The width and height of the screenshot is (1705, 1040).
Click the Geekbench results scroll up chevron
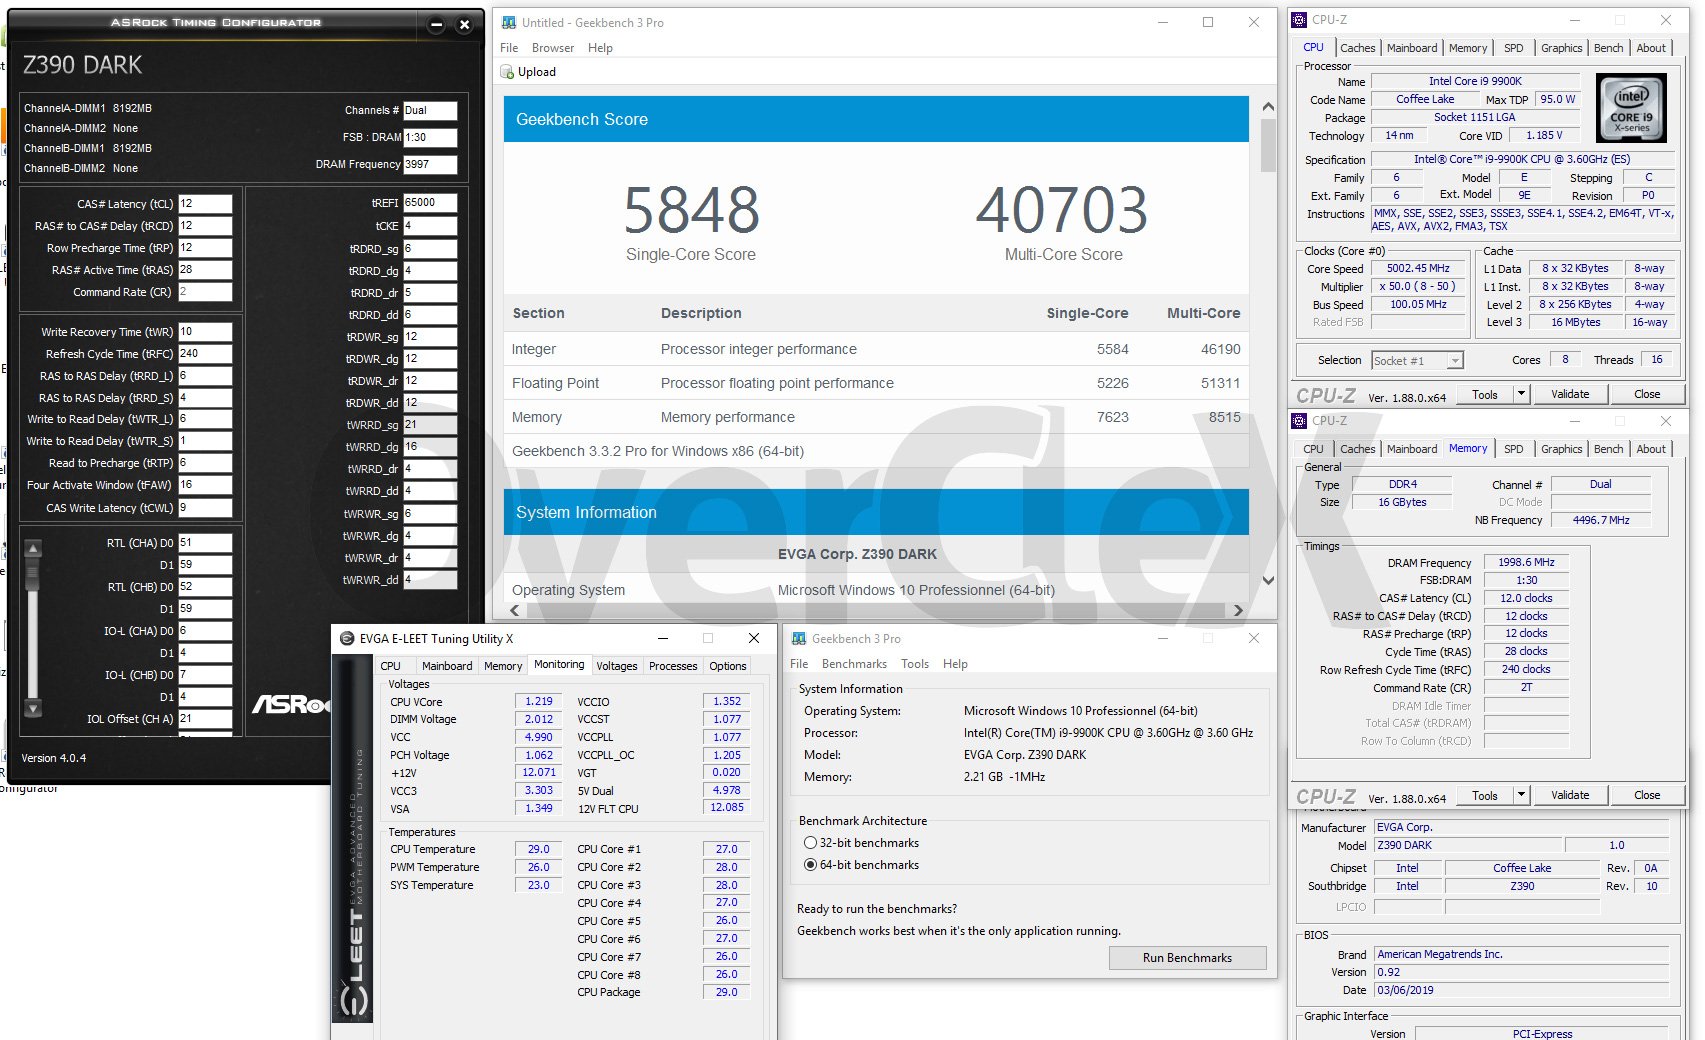tap(1268, 107)
